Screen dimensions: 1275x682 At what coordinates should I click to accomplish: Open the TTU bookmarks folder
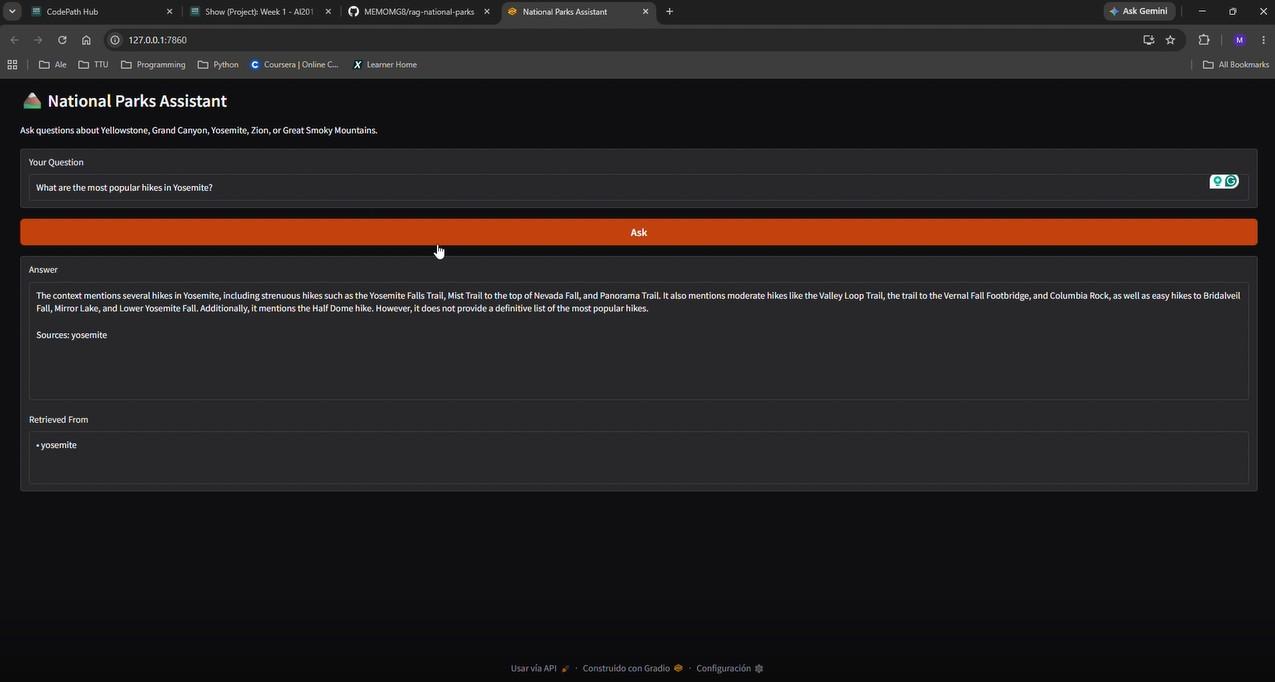tap(93, 64)
